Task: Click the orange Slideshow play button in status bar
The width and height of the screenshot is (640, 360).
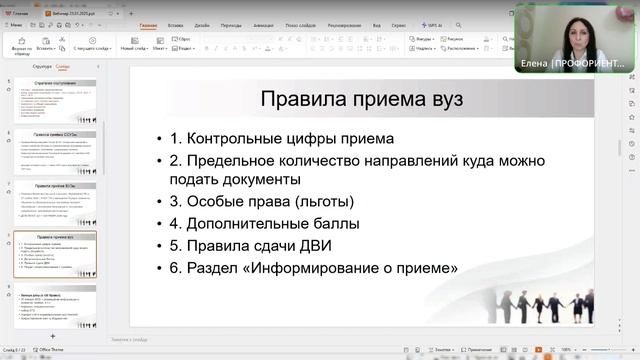Action: [538, 350]
